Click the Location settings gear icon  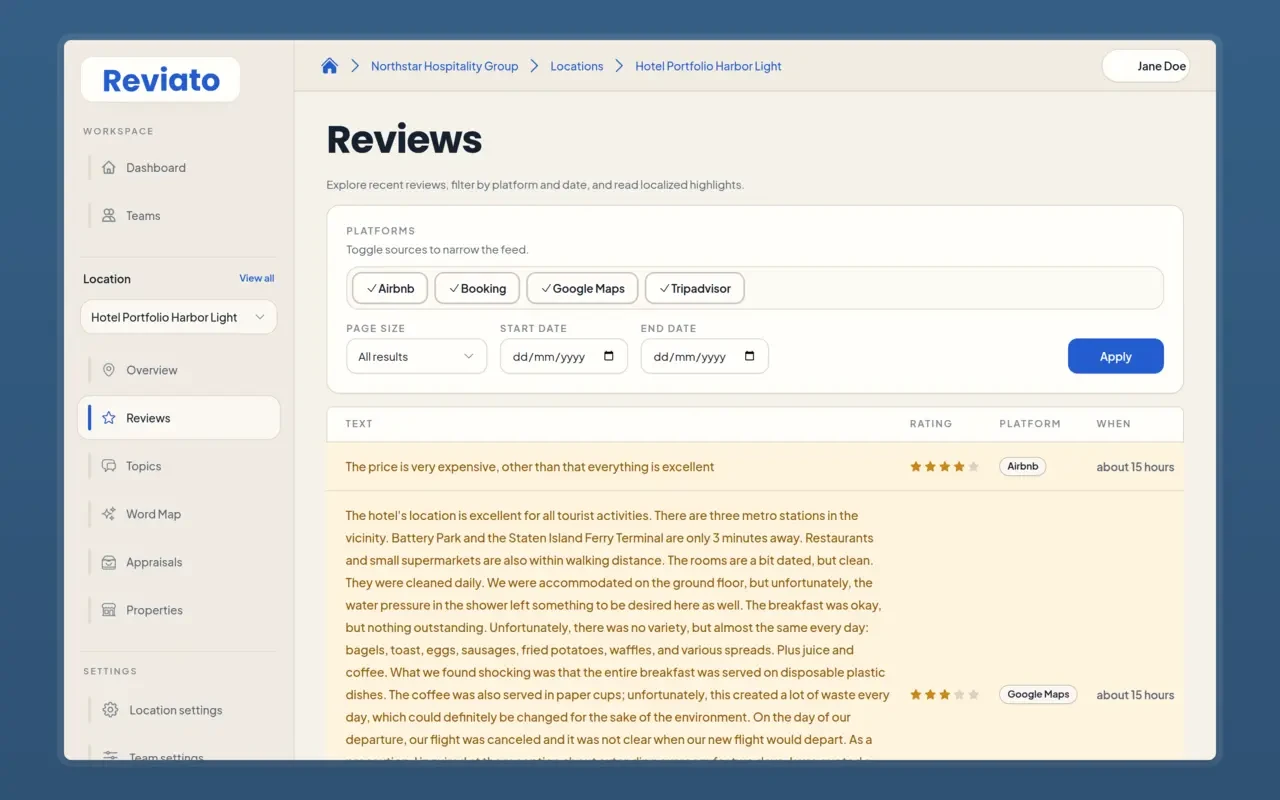[111, 710]
